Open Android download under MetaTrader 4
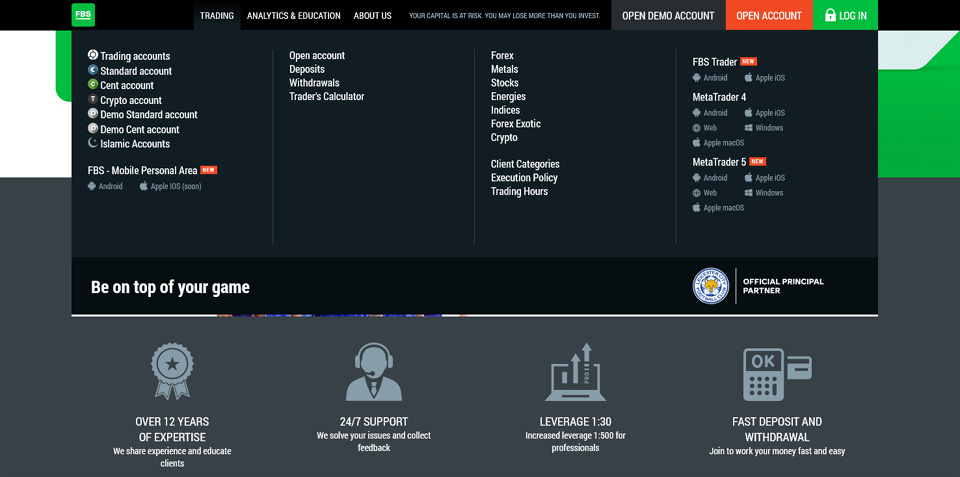Image resolution: width=960 pixels, height=477 pixels. click(x=710, y=113)
